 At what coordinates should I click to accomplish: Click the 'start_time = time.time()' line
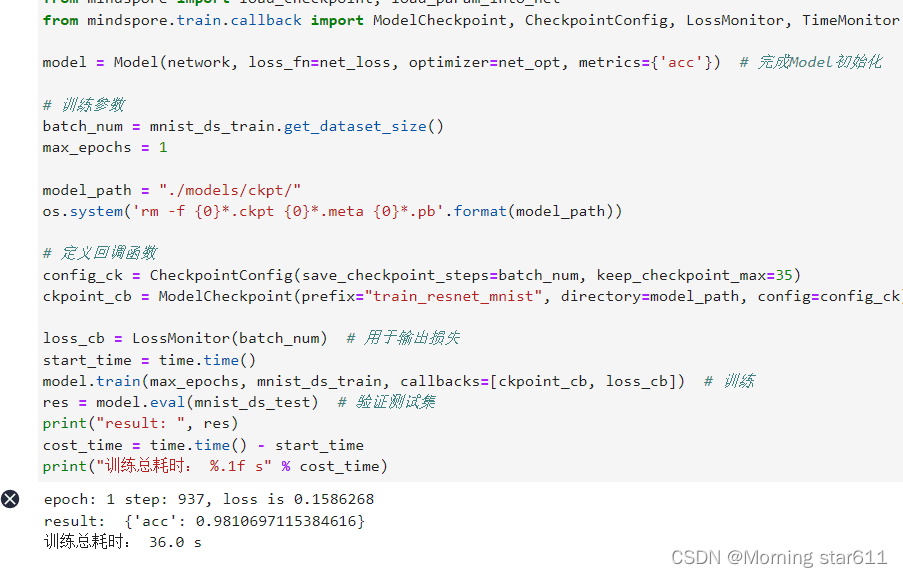coord(149,360)
